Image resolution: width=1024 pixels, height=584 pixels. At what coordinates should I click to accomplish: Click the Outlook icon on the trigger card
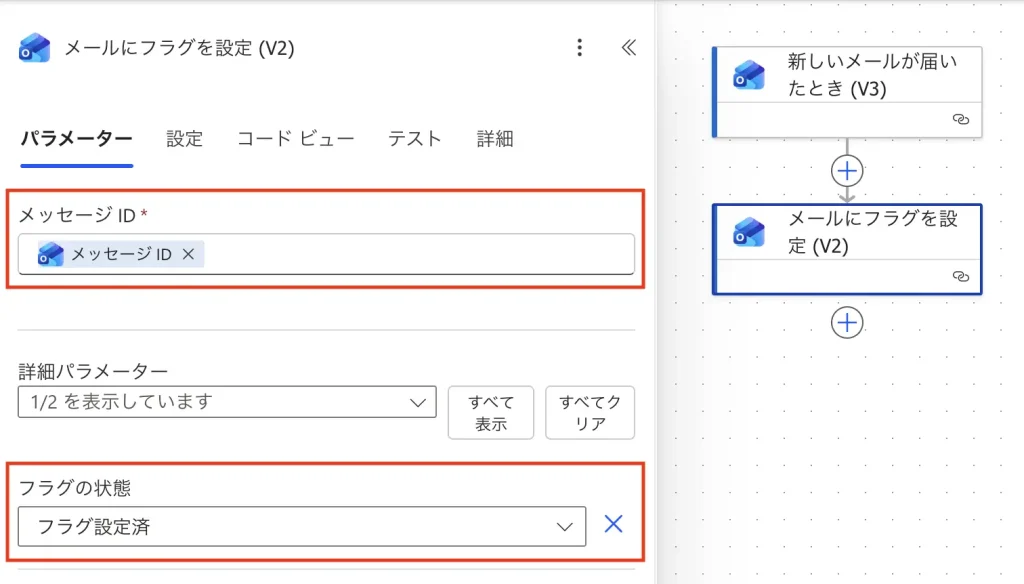click(749, 75)
